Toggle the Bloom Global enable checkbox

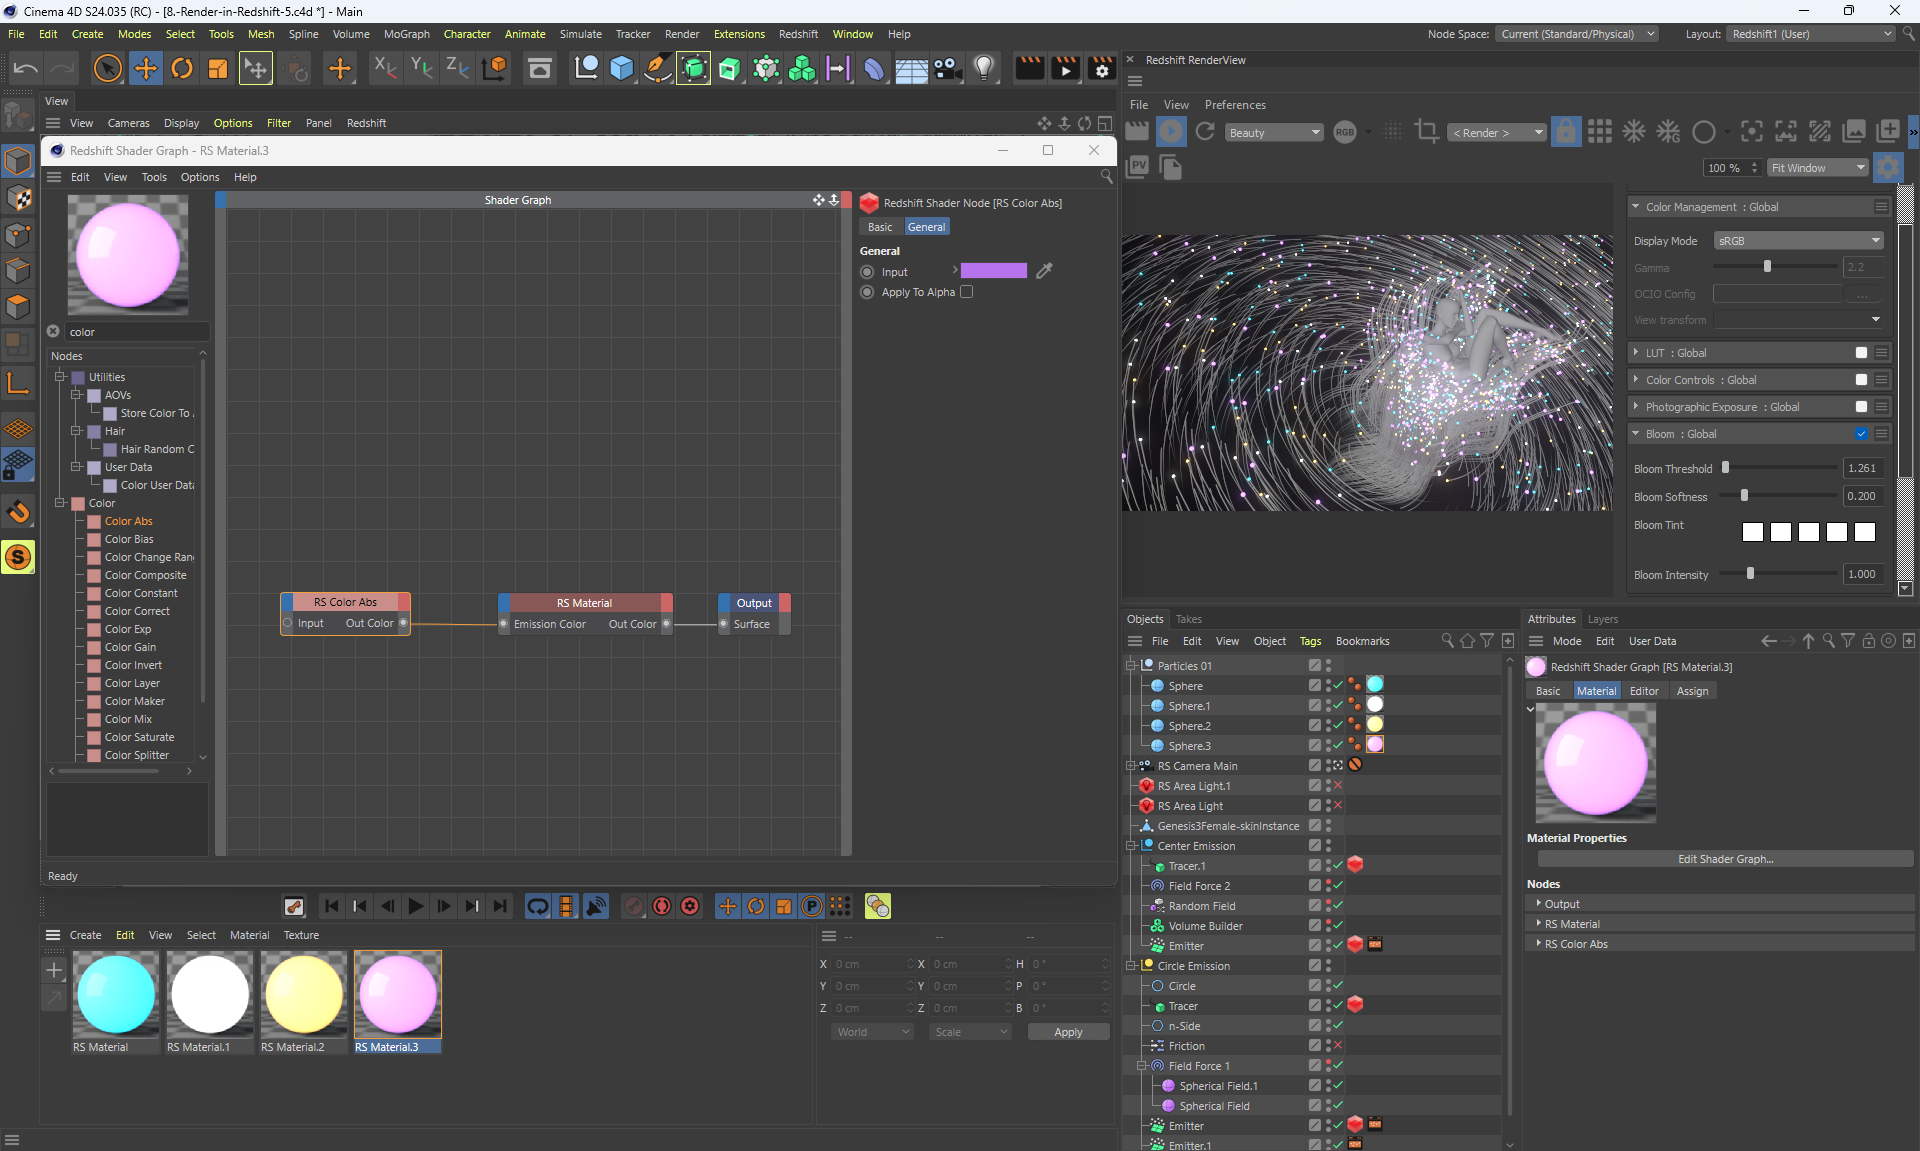click(1861, 434)
